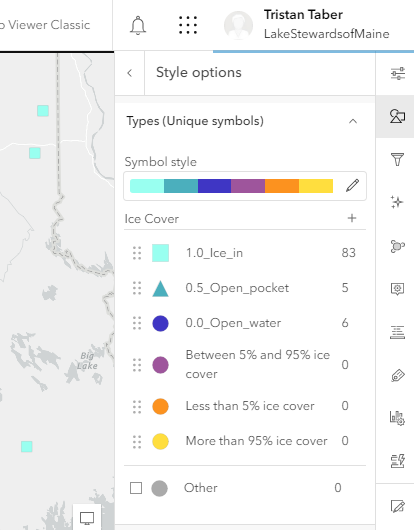Open the Effects sparkle tool
The image size is (414, 530).
(x=397, y=202)
